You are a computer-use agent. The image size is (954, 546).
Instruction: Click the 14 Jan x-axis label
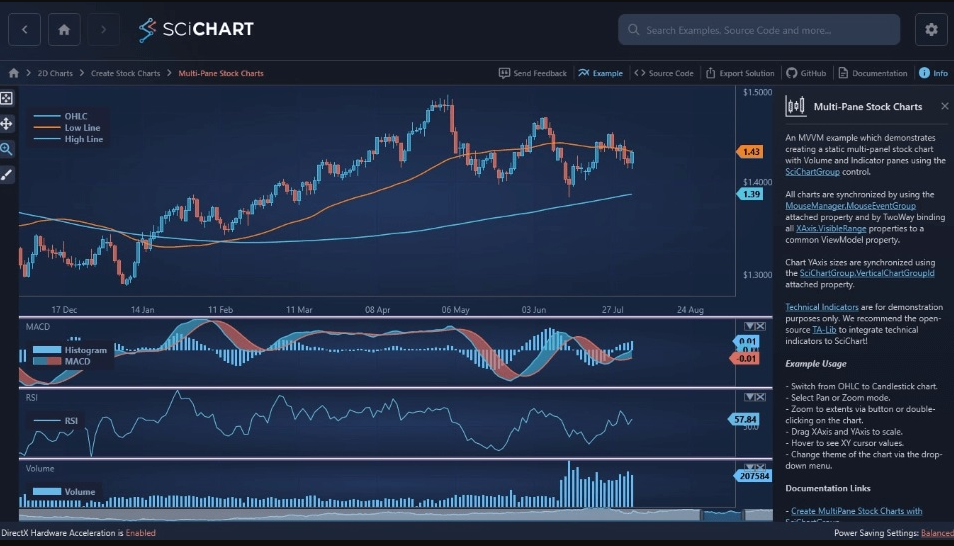point(142,310)
